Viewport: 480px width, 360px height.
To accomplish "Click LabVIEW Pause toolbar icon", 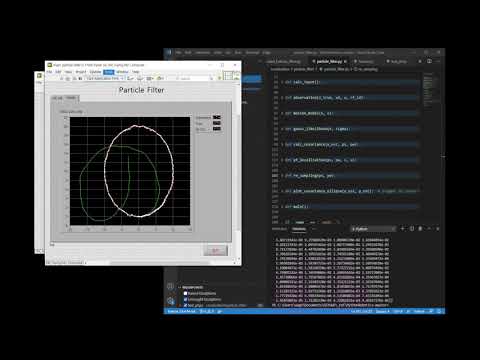I will point(80,79).
